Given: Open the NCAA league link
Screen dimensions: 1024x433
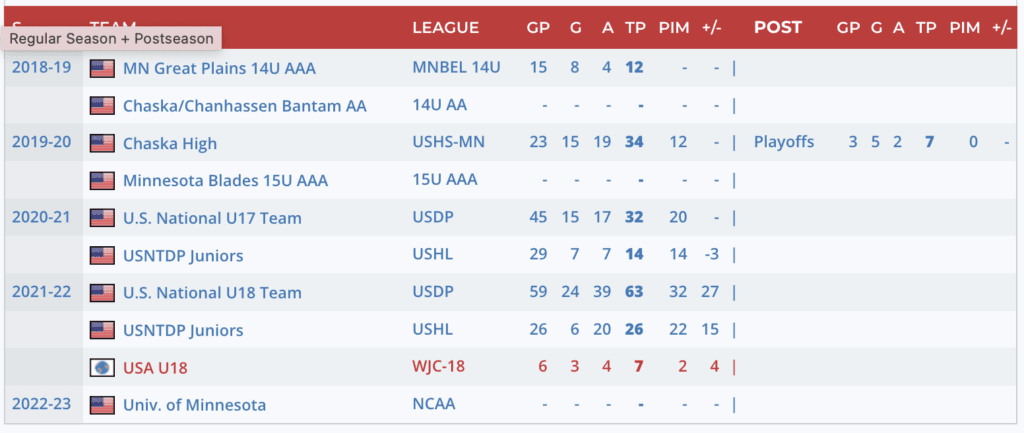Looking at the screenshot, I should tap(432, 405).
